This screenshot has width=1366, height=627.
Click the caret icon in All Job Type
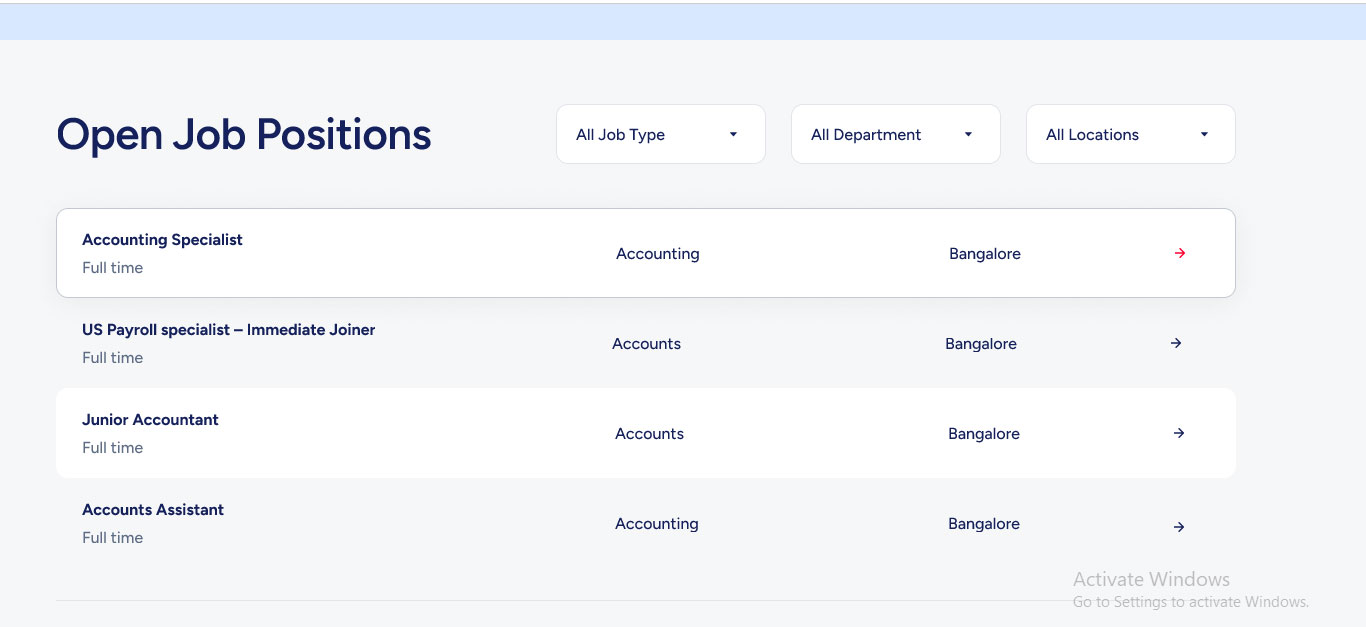(x=733, y=134)
